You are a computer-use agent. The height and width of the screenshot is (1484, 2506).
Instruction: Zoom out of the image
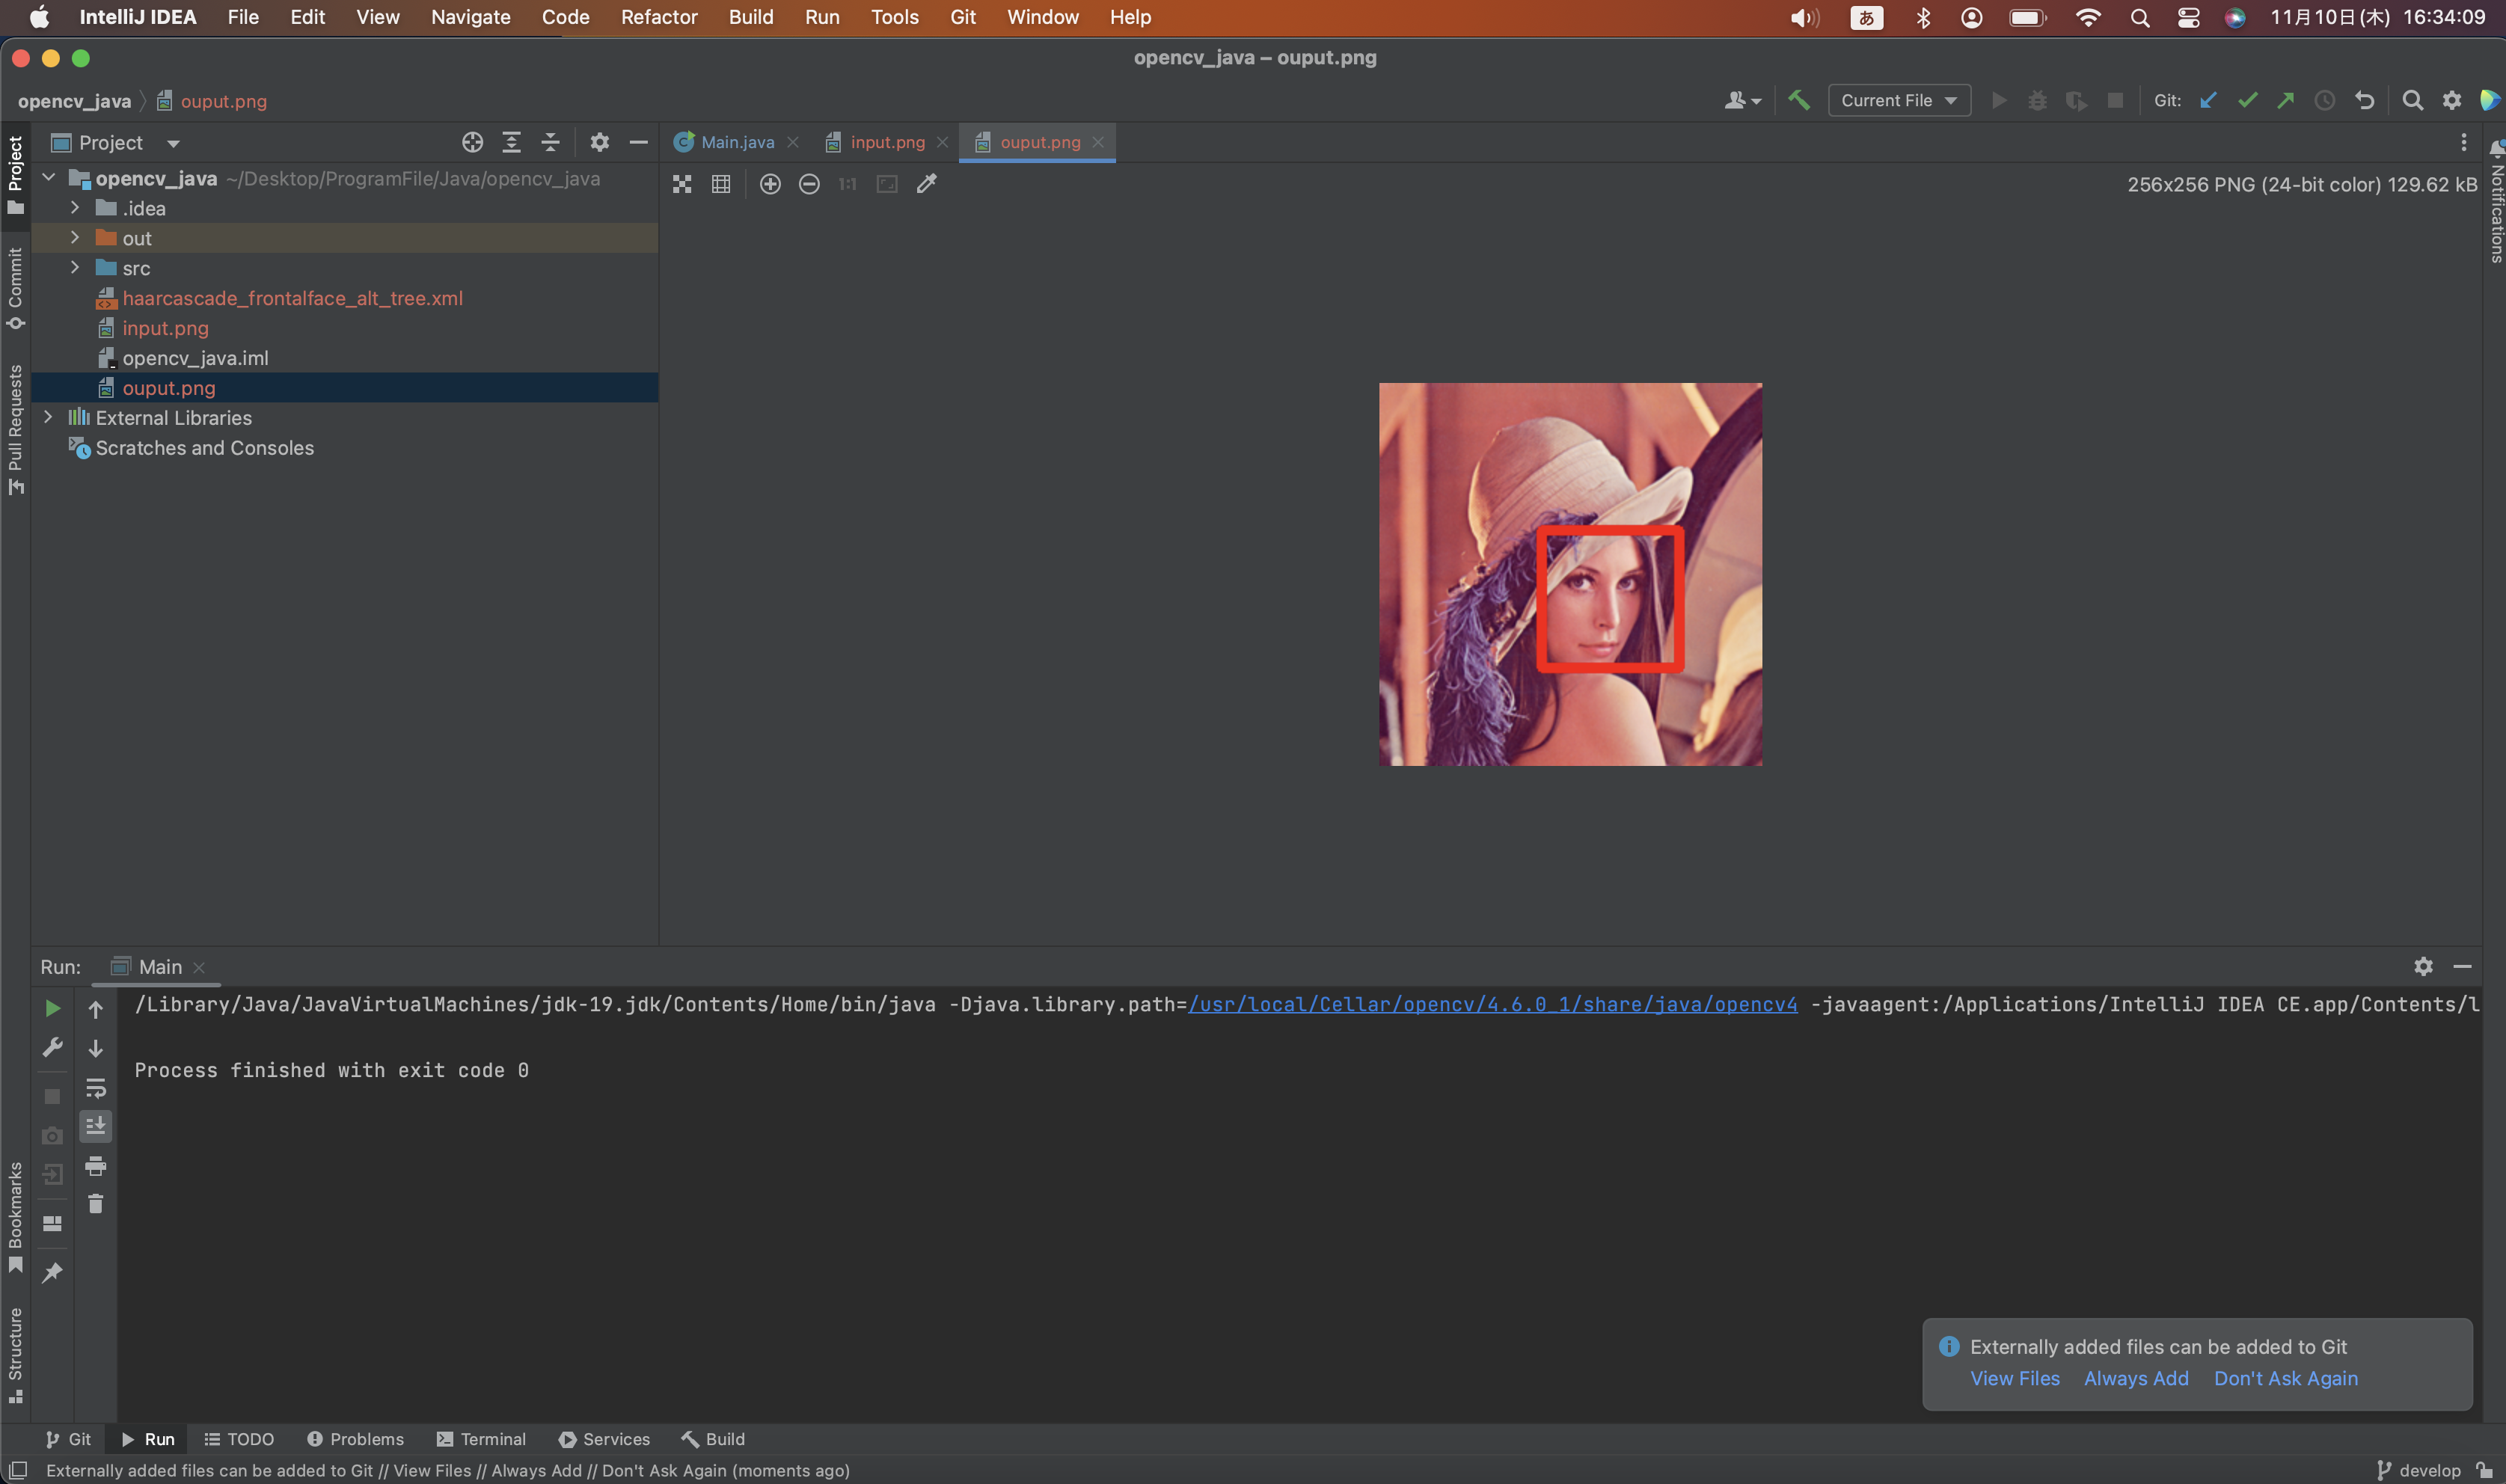[809, 184]
